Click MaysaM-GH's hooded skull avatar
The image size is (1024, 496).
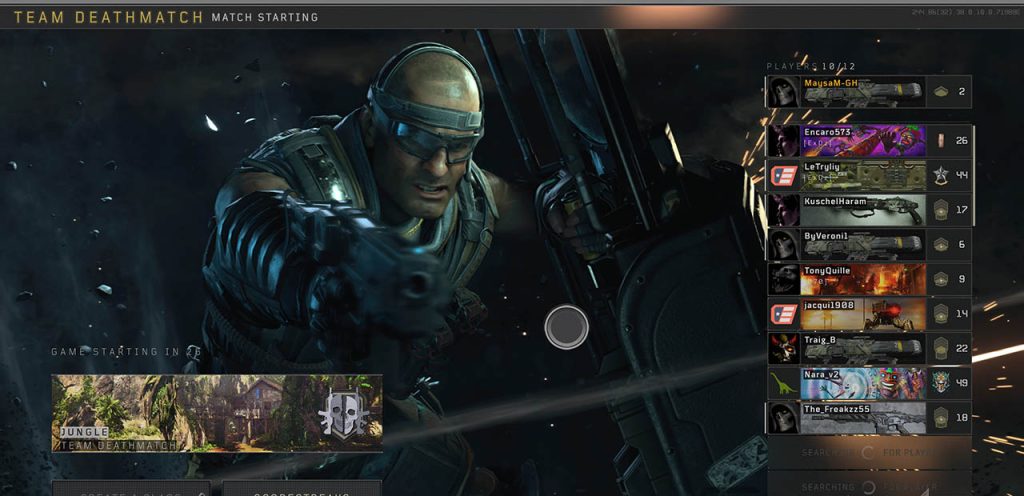[x=784, y=92]
